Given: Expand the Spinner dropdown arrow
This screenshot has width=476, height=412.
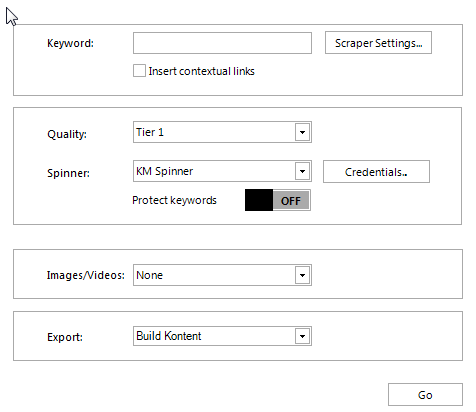Looking at the screenshot, I should (302, 171).
